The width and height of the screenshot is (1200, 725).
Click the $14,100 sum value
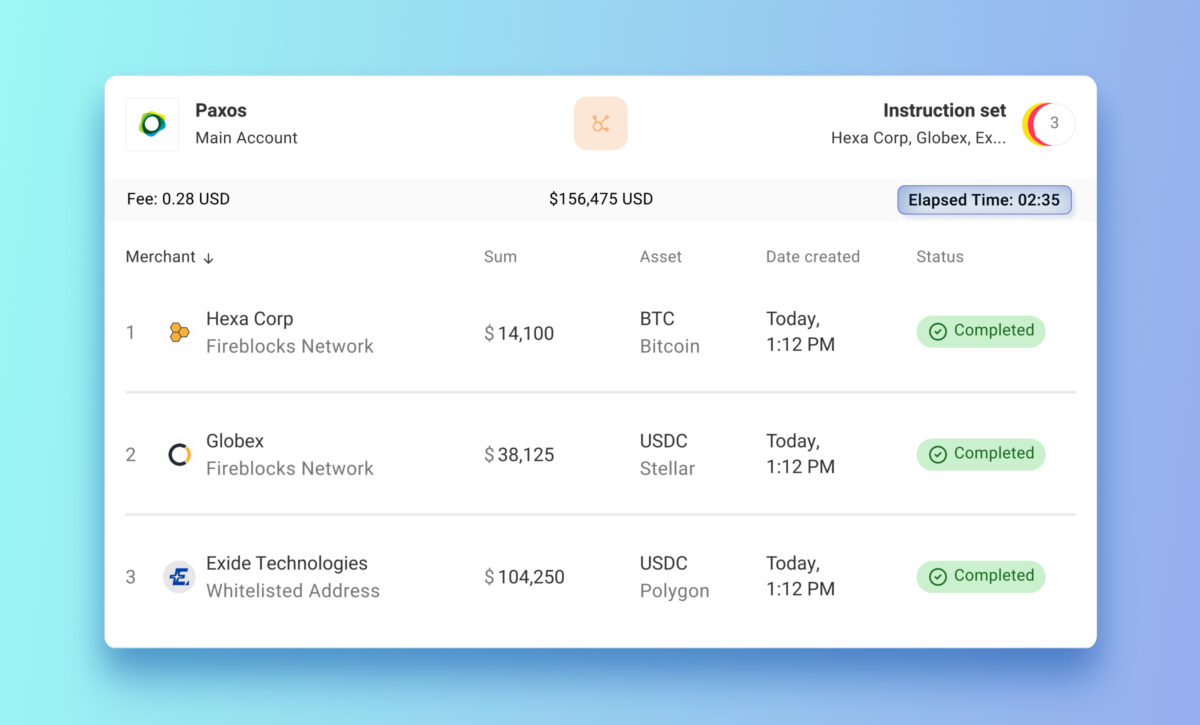(519, 333)
